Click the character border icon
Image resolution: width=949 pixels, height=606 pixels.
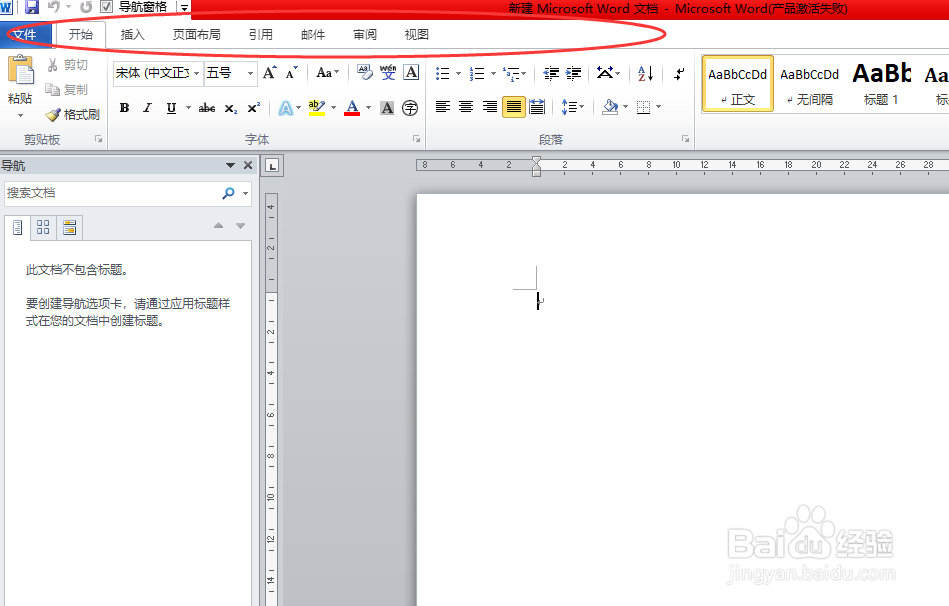(x=411, y=73)
